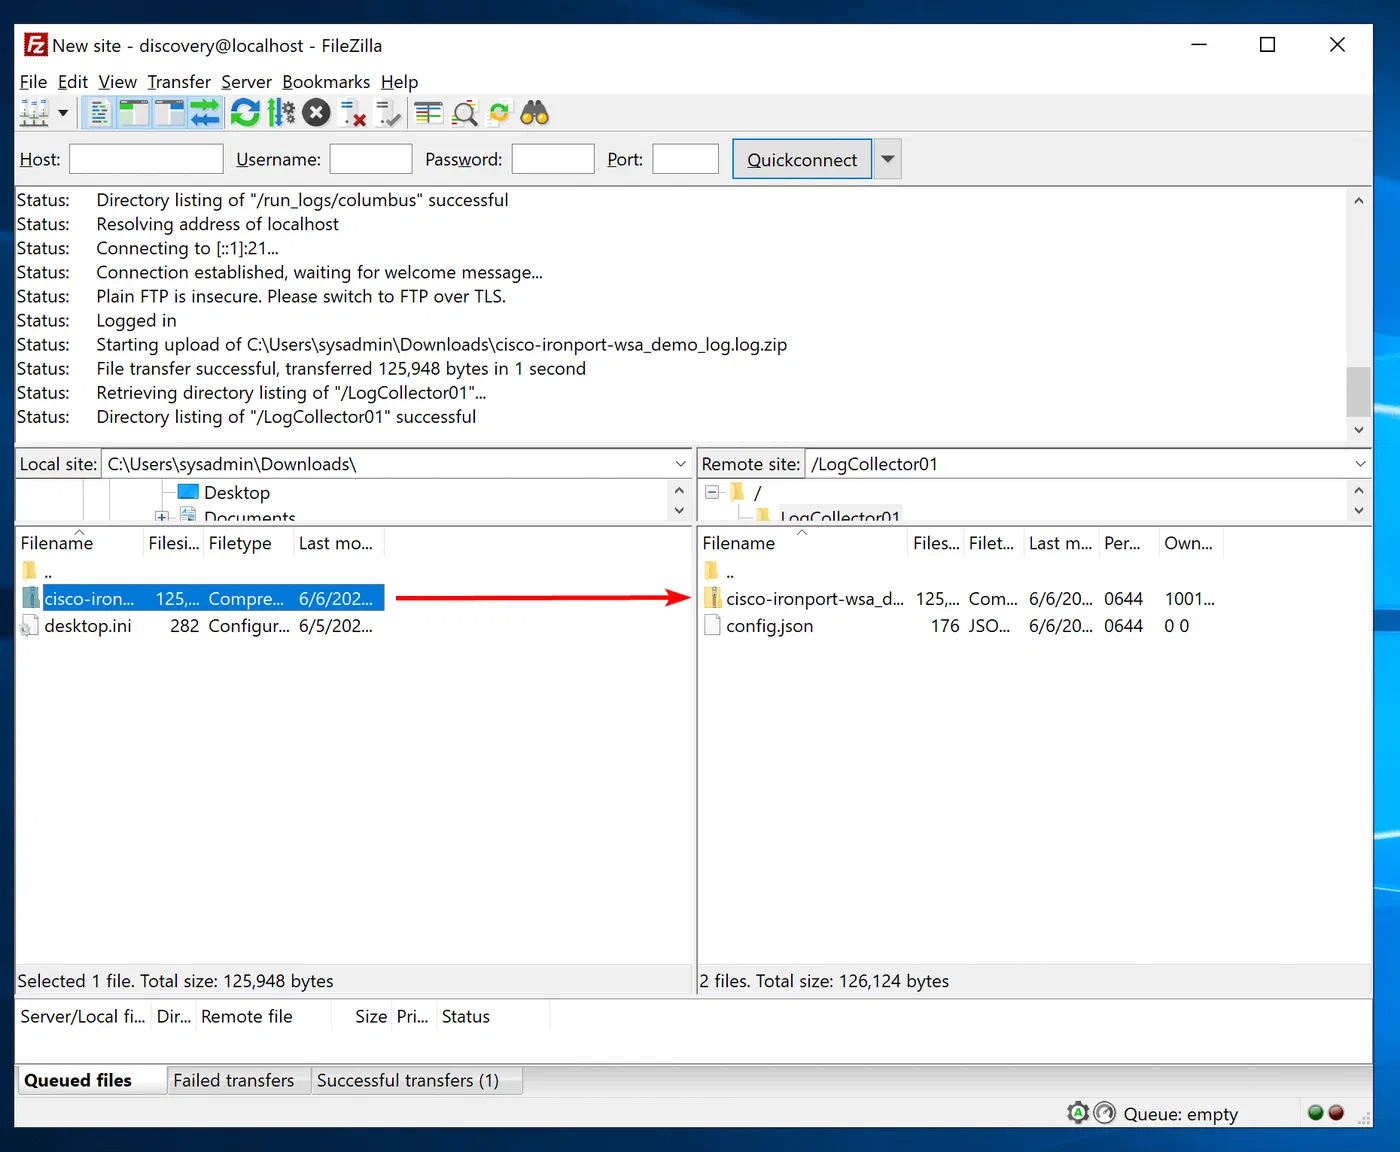Switch to Queued files tab
Image resolution: width=1400 pixels, height=1152 pixels.
pyautogui.click(x=91, y=1080)
